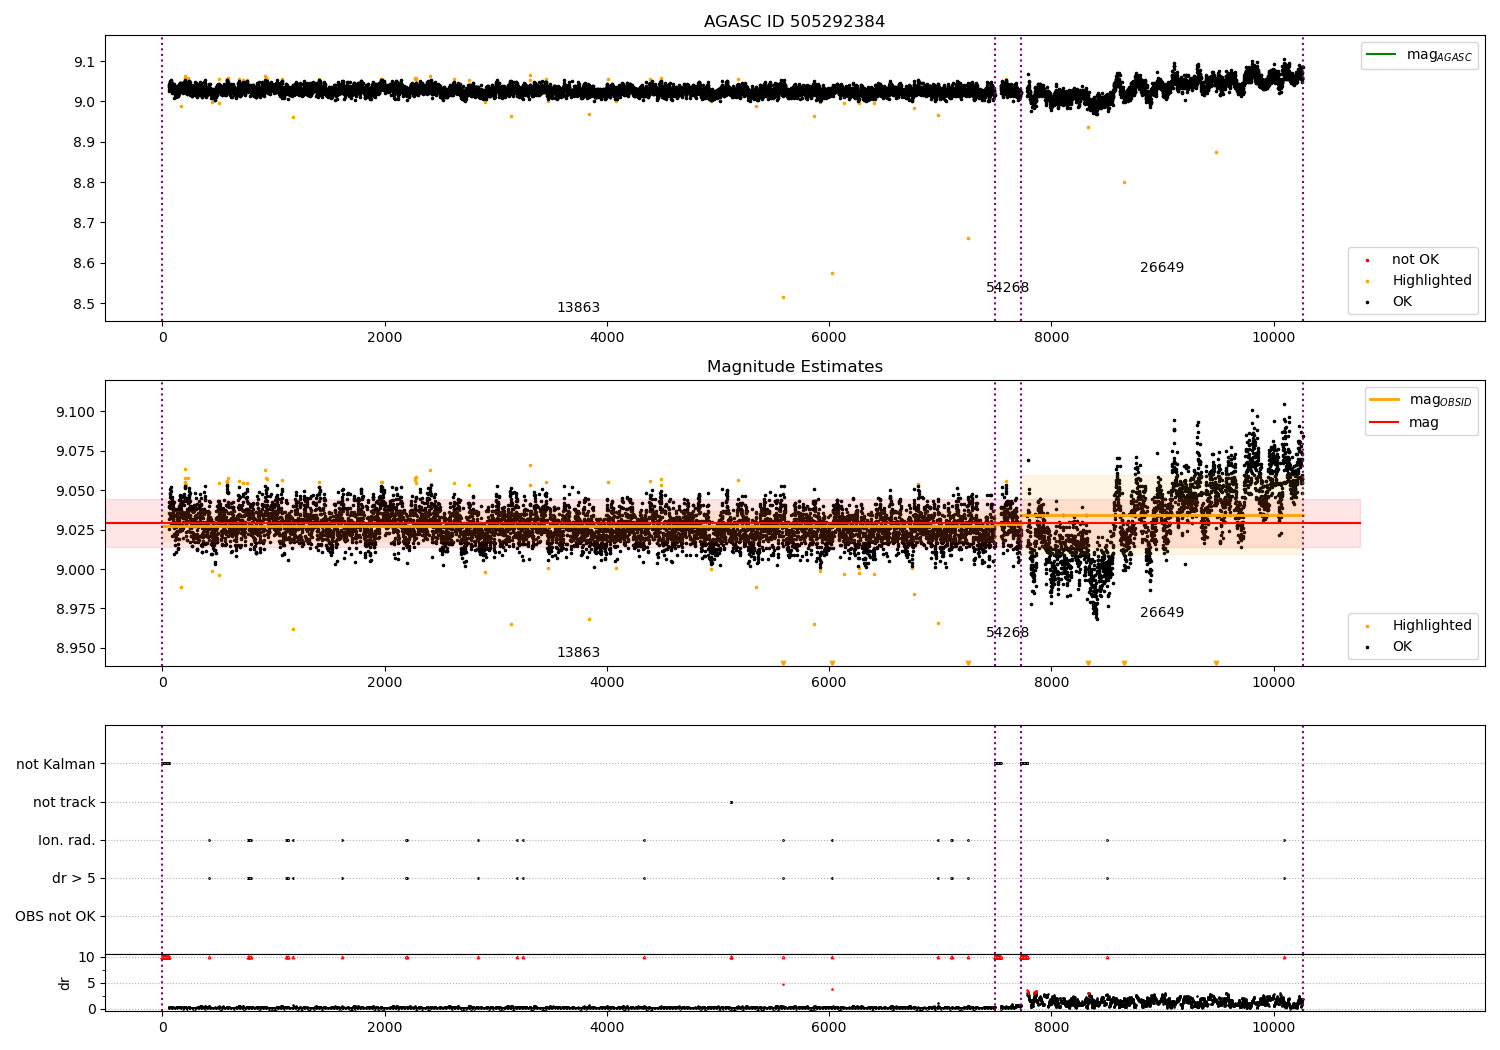The height and width of the screenshot is (1050, 1500).
Task: Click the 'not track' row label
Action: click(64, 802)
